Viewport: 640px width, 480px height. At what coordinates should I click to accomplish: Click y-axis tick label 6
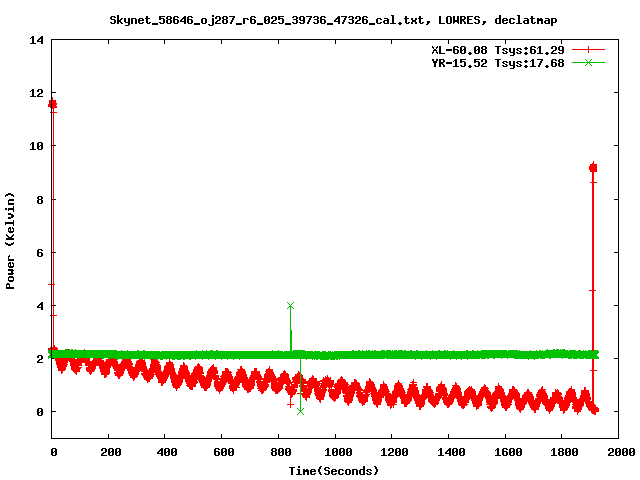pyautogui.click(x=40, y=253)
